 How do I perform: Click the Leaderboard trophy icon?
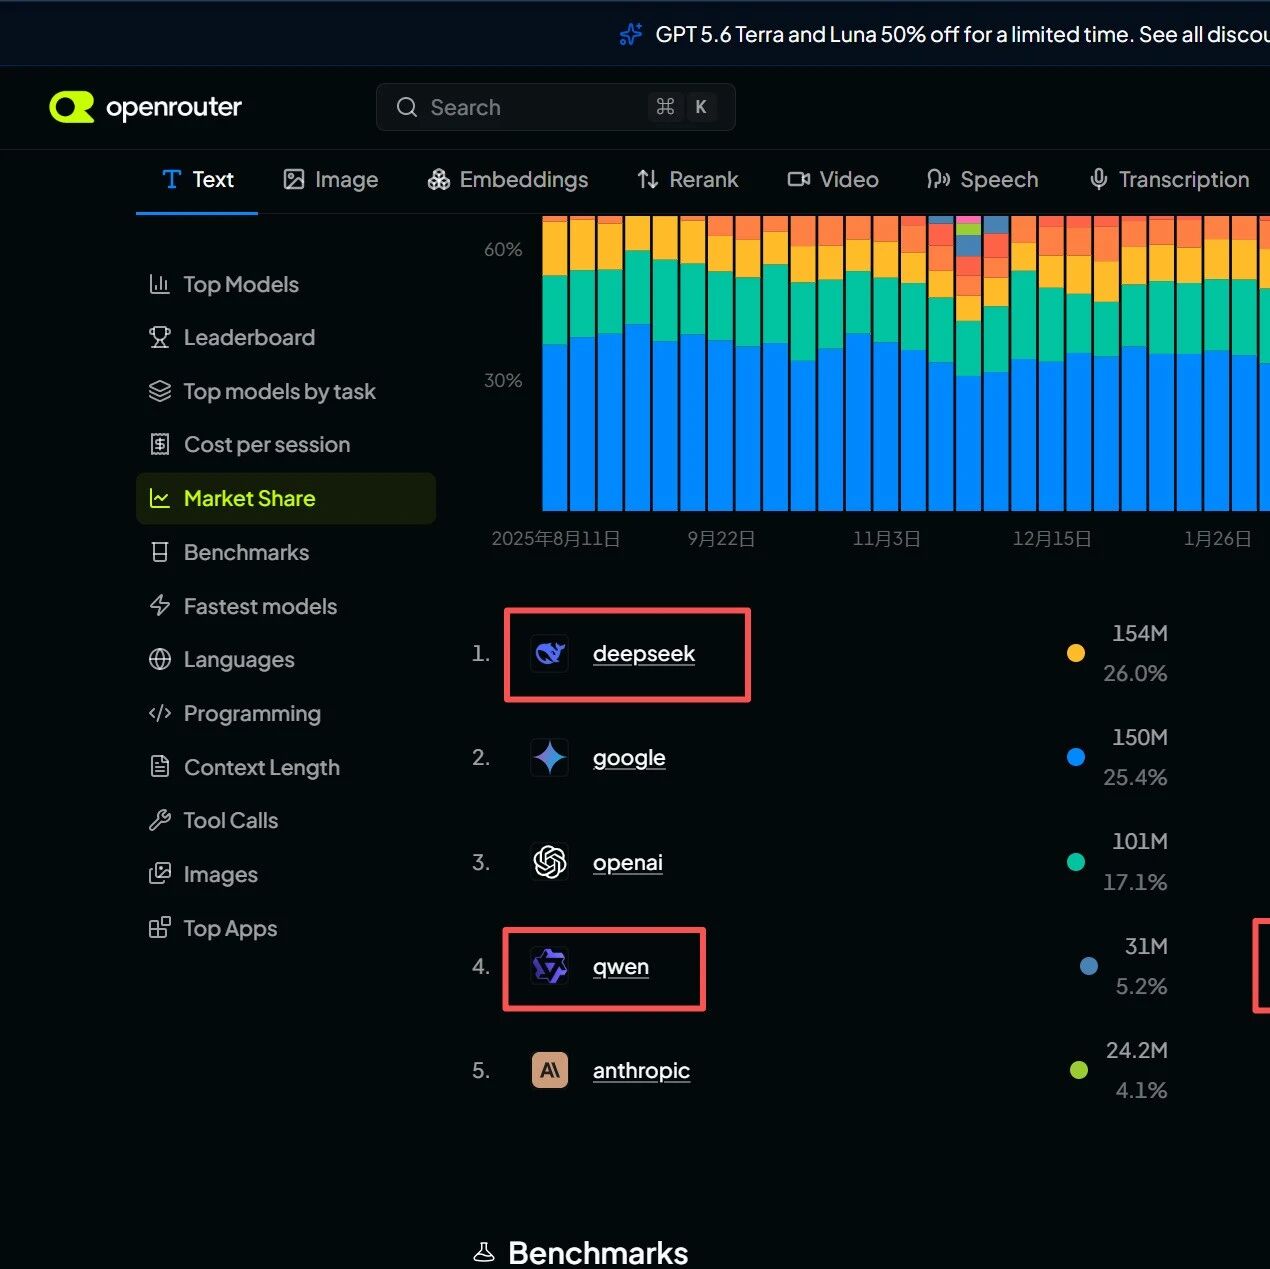(x=160, y=338)
